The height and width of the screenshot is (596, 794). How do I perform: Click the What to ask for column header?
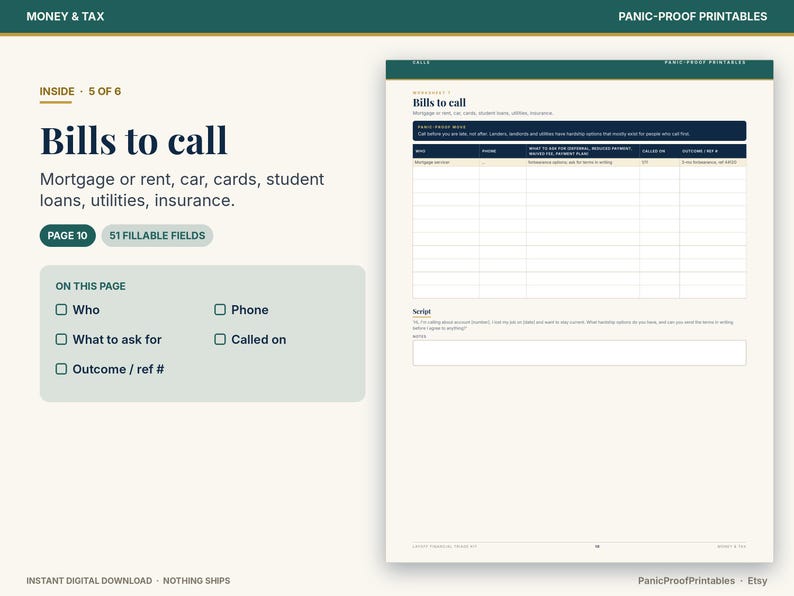[583, 151]
